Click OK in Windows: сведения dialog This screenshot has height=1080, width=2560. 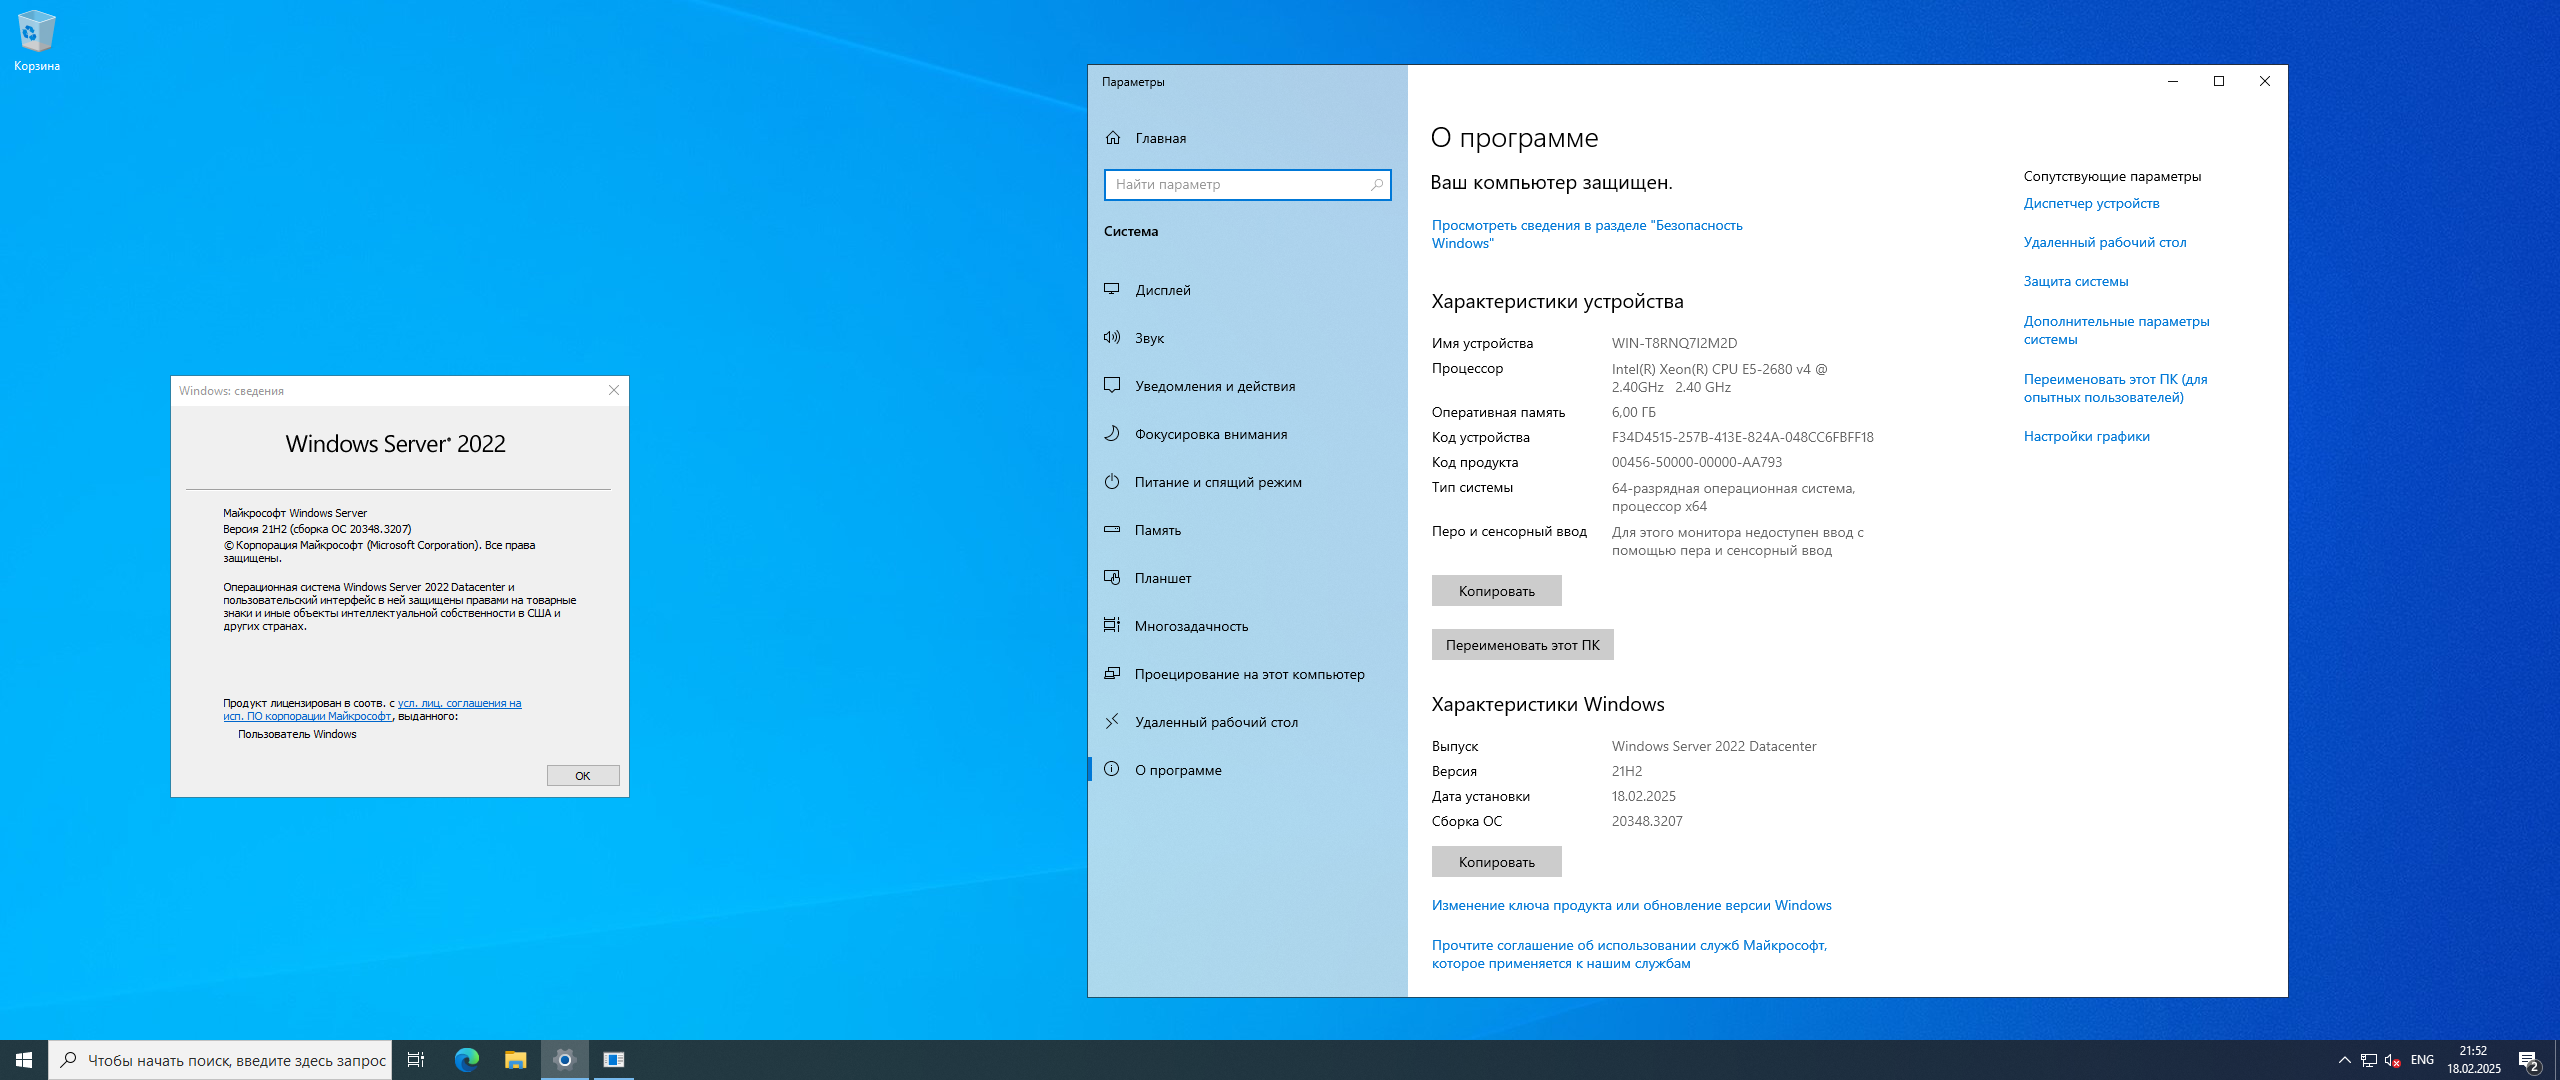(583, 776)
